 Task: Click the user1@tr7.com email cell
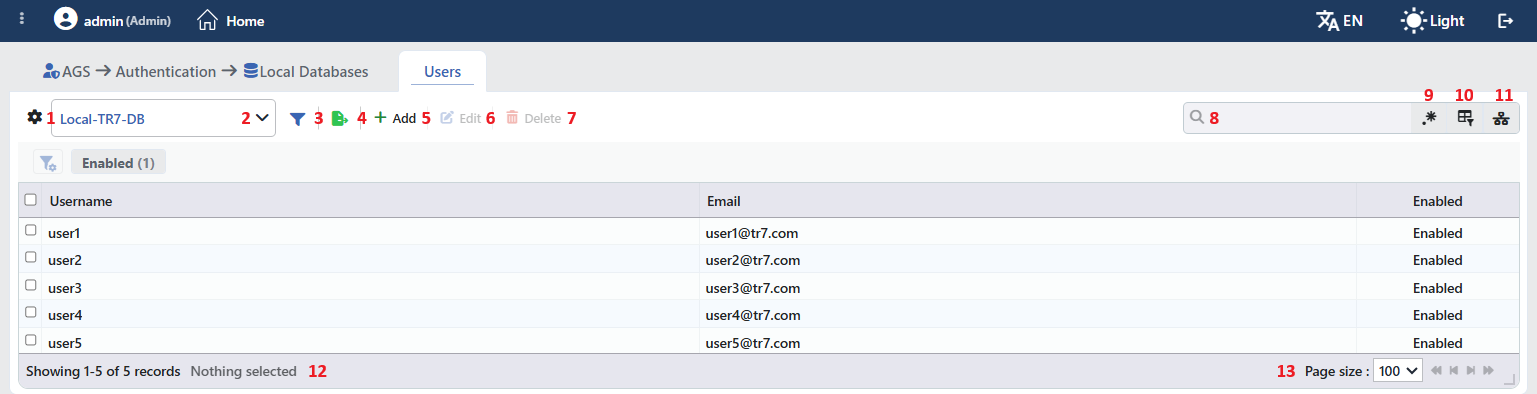(x=1027, y=233)
